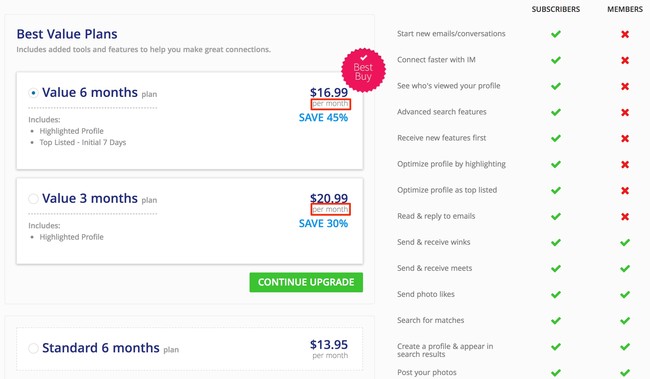650x379 pixels.
Task: Click the MEMBERS column header
Action: tap(625, 9)
